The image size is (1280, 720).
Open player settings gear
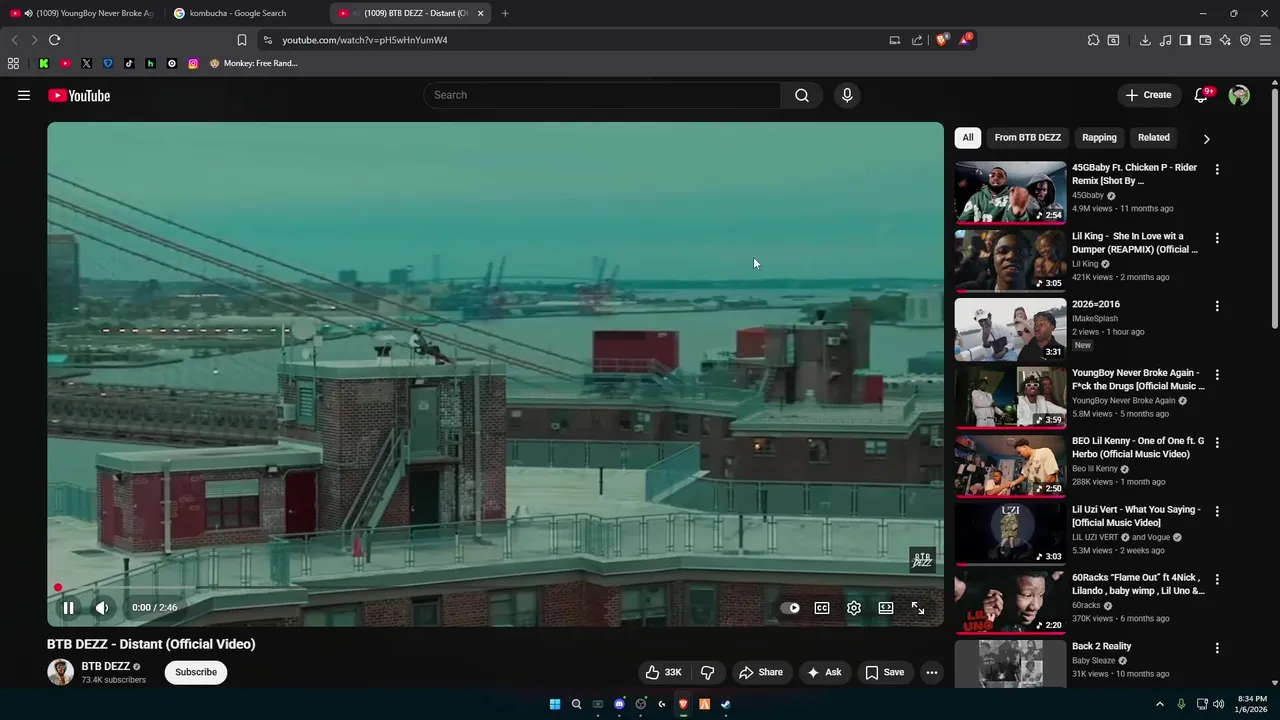(854, 607)
